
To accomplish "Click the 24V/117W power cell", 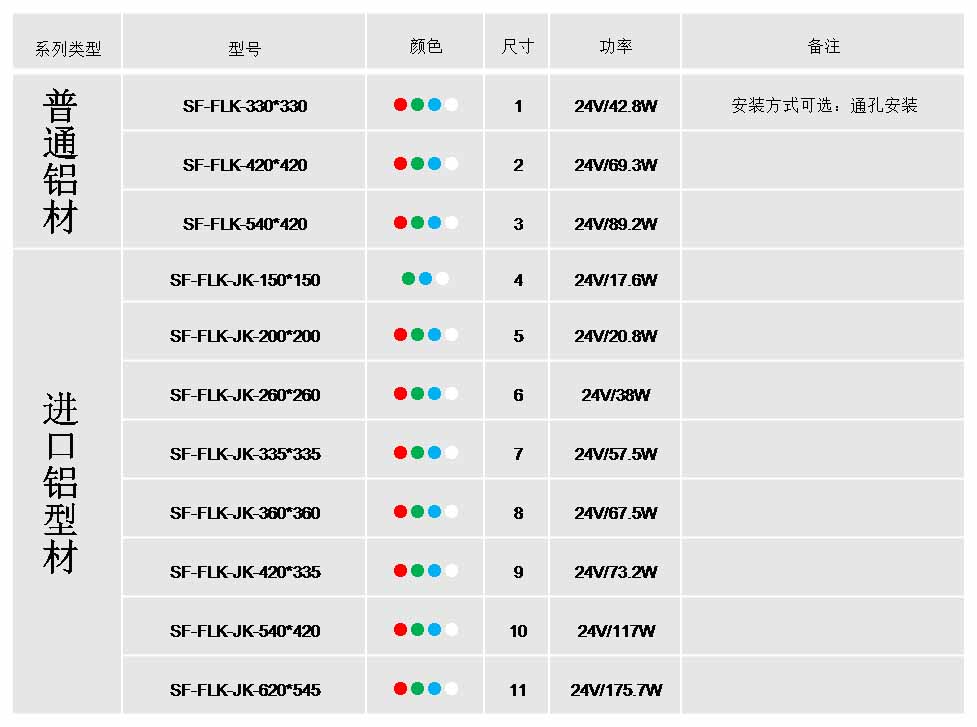I will tap(616, 631).
